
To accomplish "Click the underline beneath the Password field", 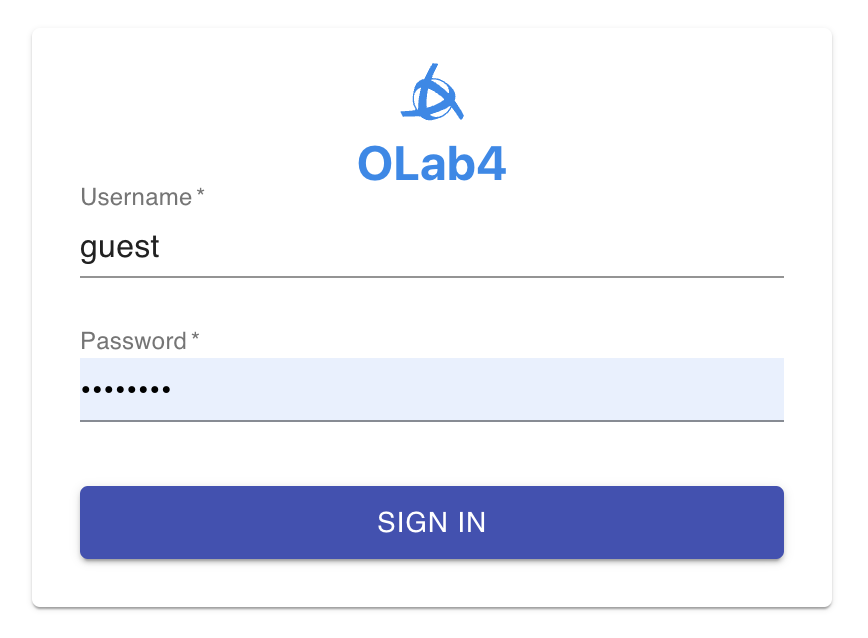I will pos(432,421).
